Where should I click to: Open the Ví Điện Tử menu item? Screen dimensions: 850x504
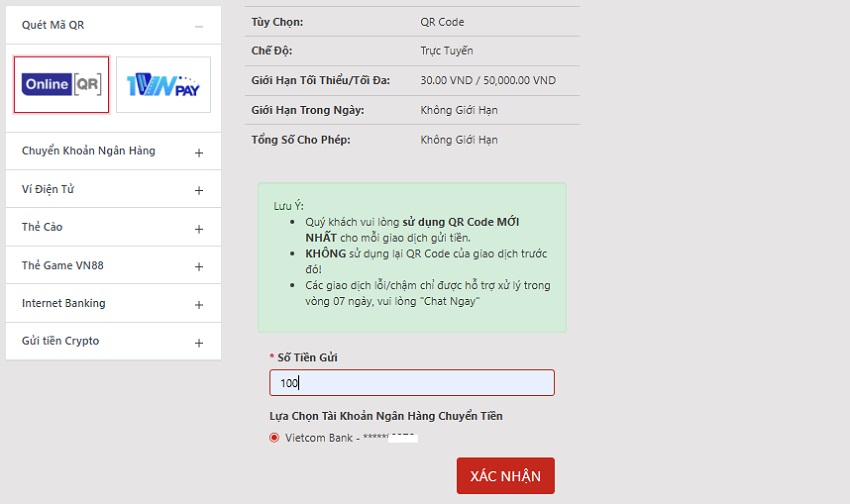[48, 189]
